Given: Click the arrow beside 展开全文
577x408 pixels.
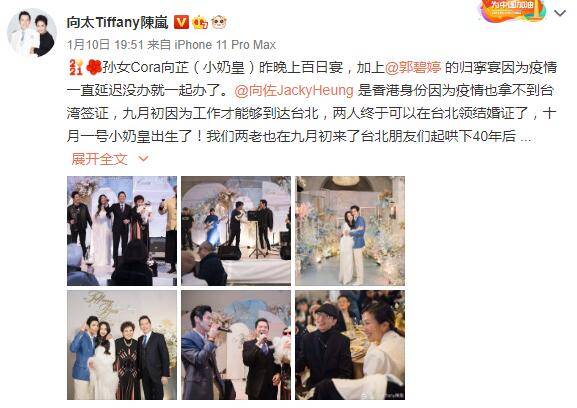Looking at the screenshot, I should coord(143,159).
